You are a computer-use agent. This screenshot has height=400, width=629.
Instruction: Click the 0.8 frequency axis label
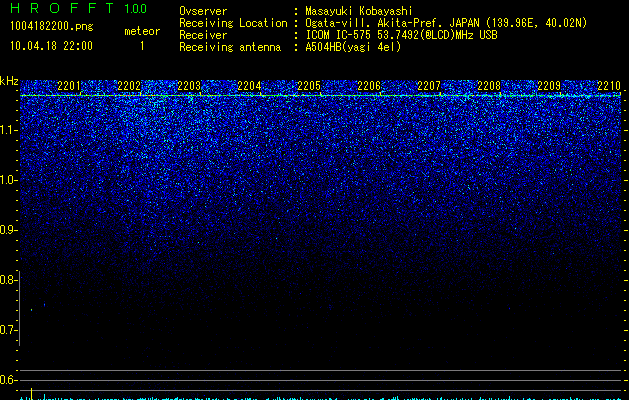pyautogui.click(x=7, y=280)
